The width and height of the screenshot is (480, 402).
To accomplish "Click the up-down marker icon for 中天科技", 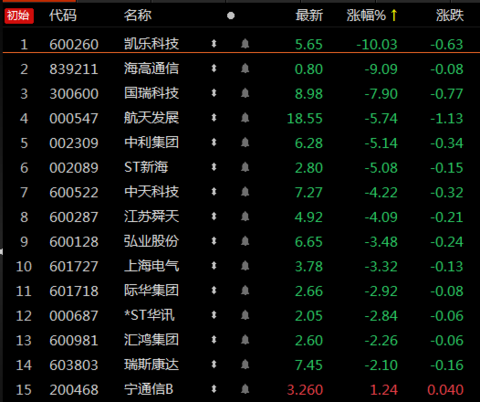I will point(214,192).
